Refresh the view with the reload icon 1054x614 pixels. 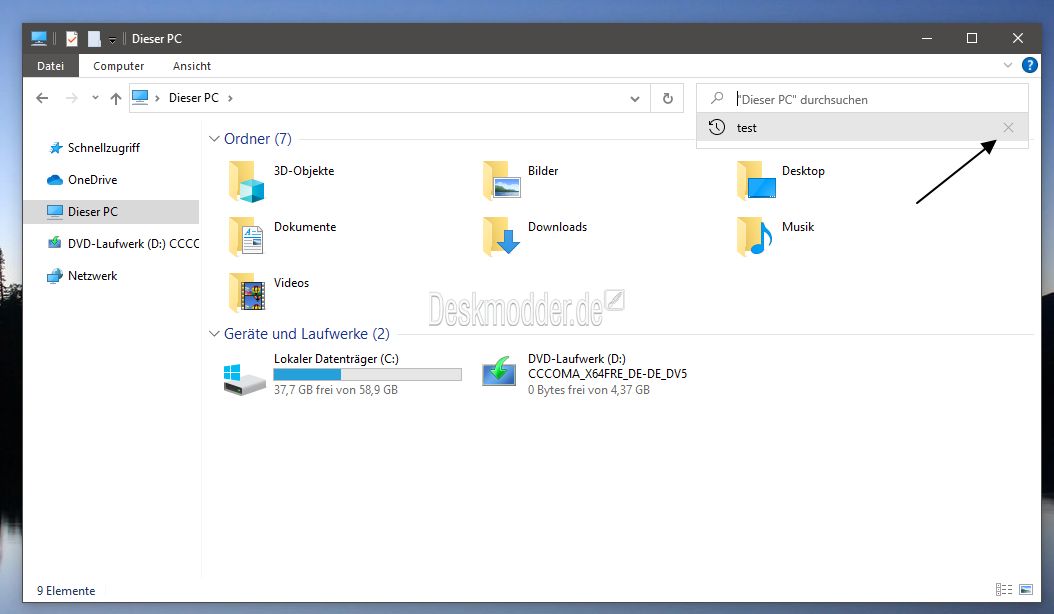[x=667, y=99]
